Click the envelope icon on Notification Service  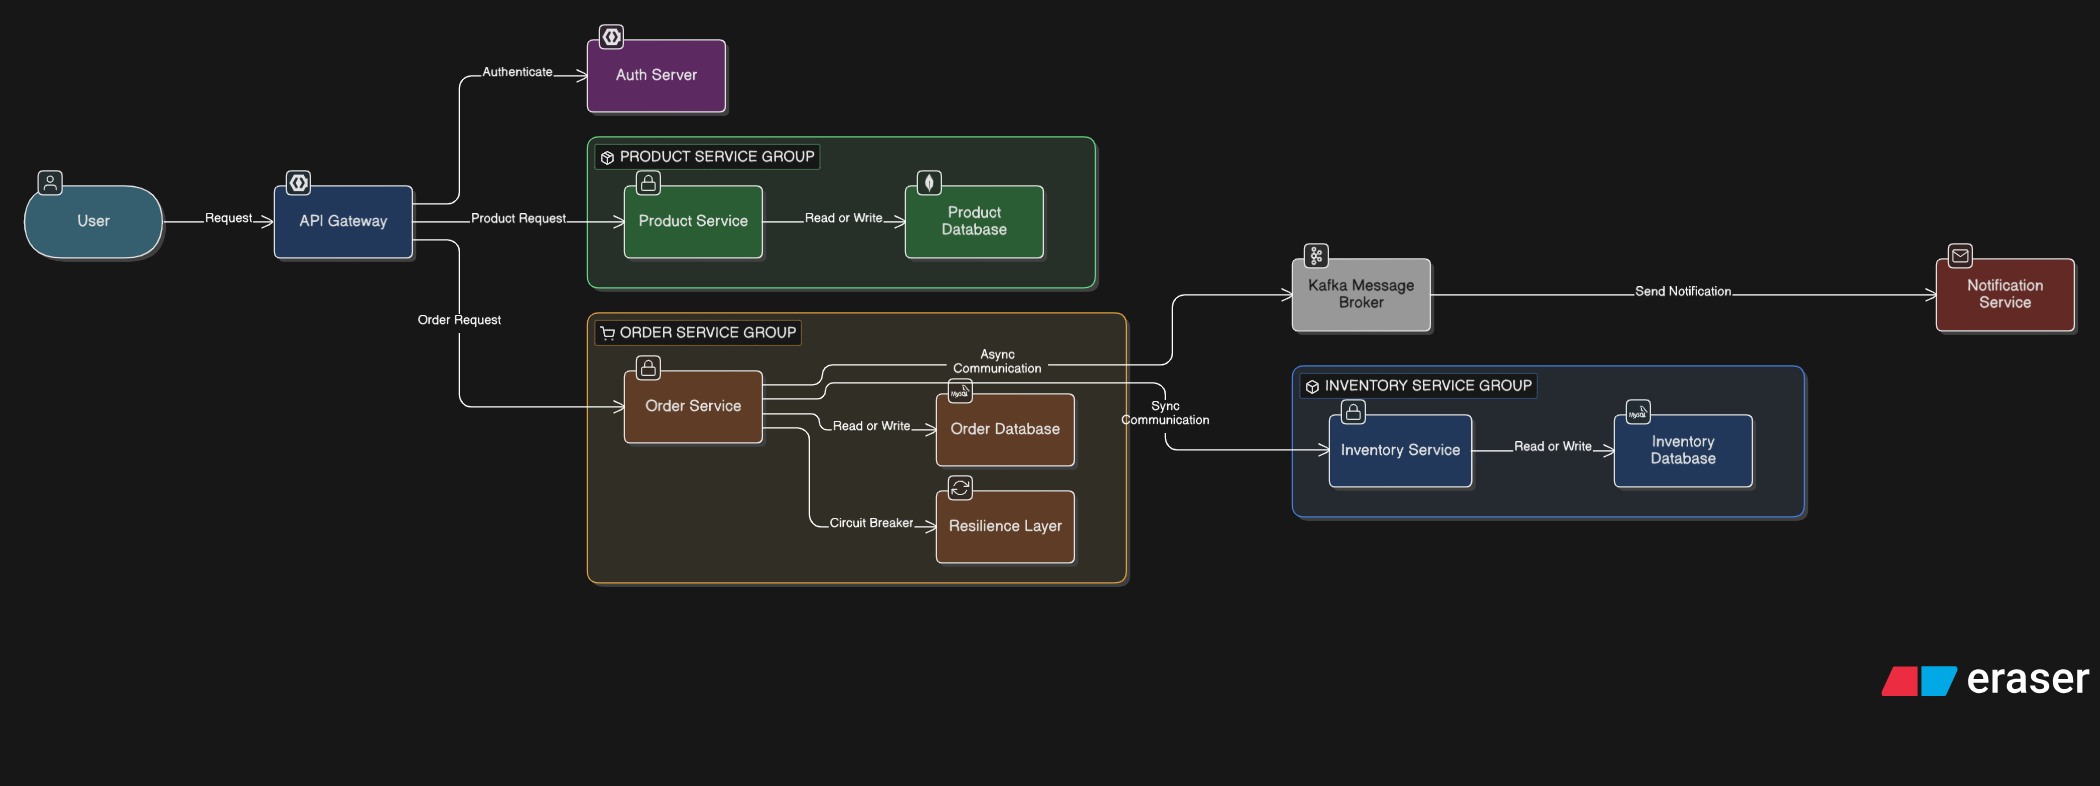[1960, 256]
